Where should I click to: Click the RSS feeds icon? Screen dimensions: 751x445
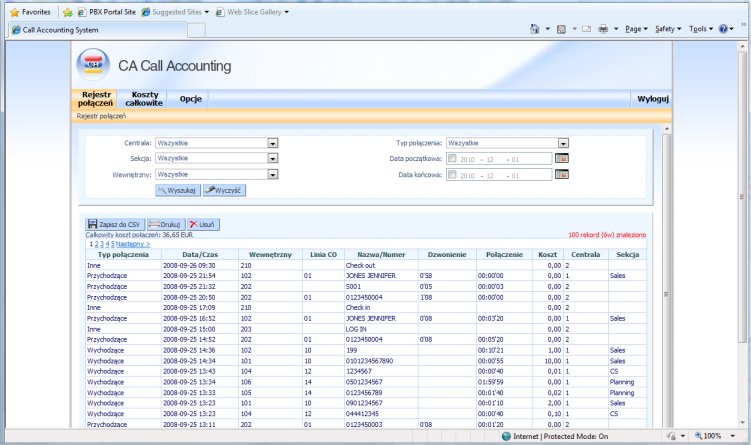point(561,29)
